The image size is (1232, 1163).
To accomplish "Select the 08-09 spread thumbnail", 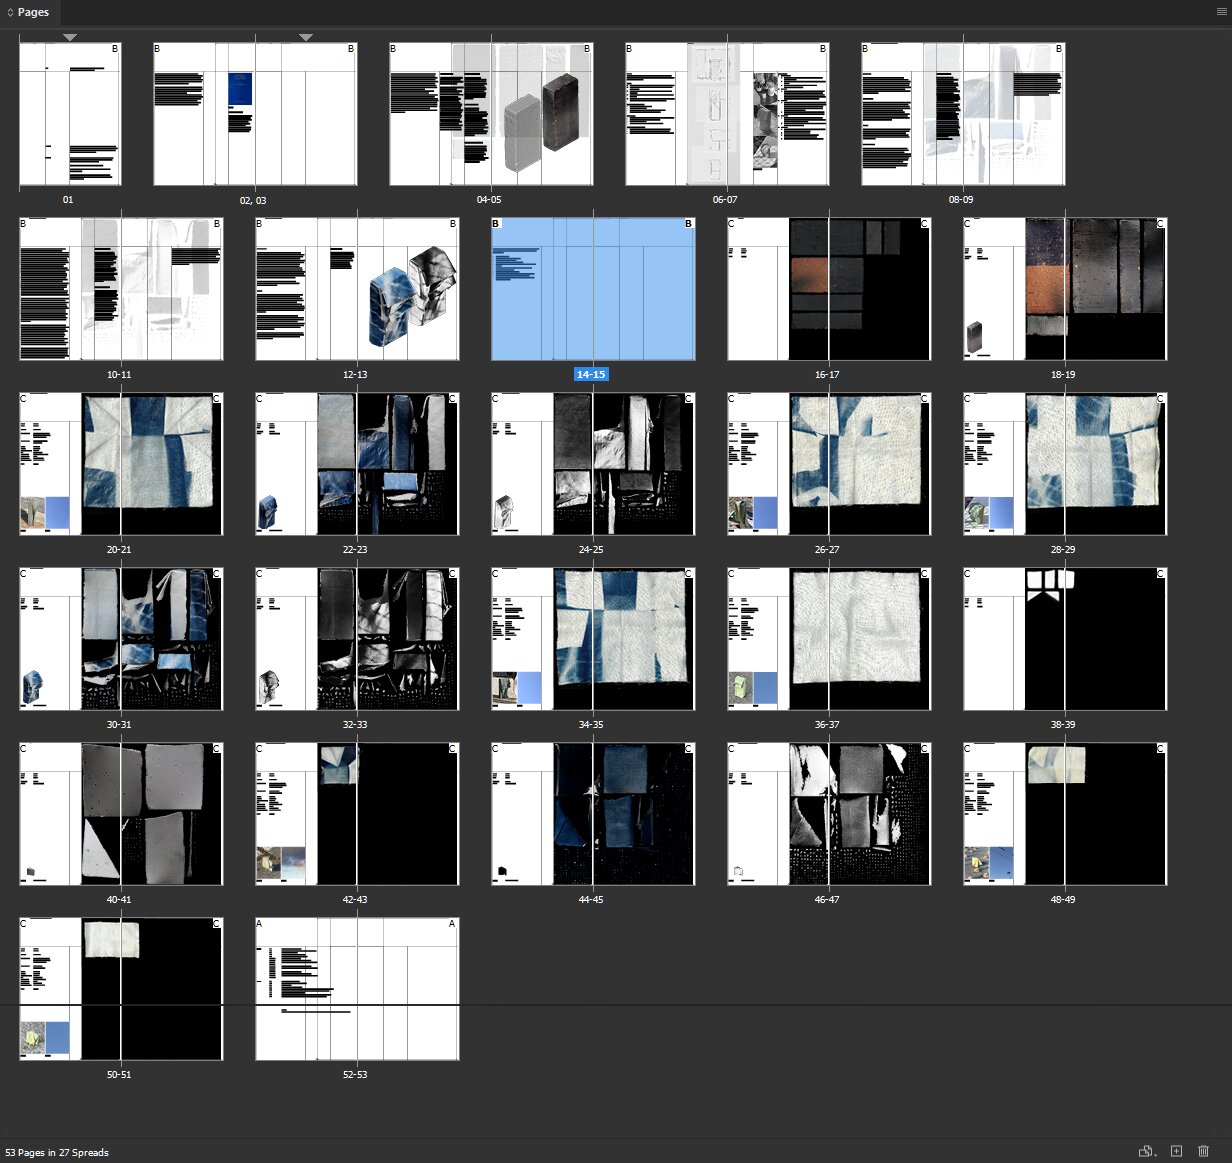I will click(x=963, y=114).
